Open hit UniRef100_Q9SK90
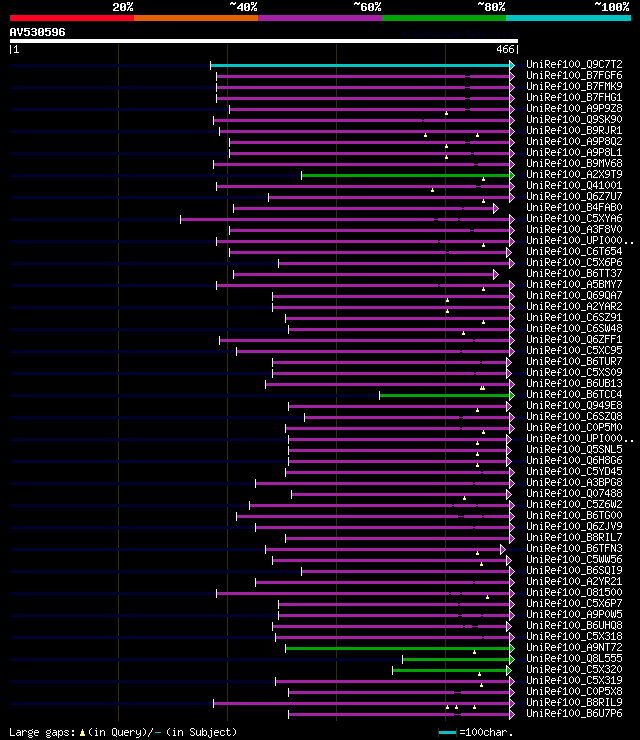Screen dimensions: 640x740 click(574, 119)
